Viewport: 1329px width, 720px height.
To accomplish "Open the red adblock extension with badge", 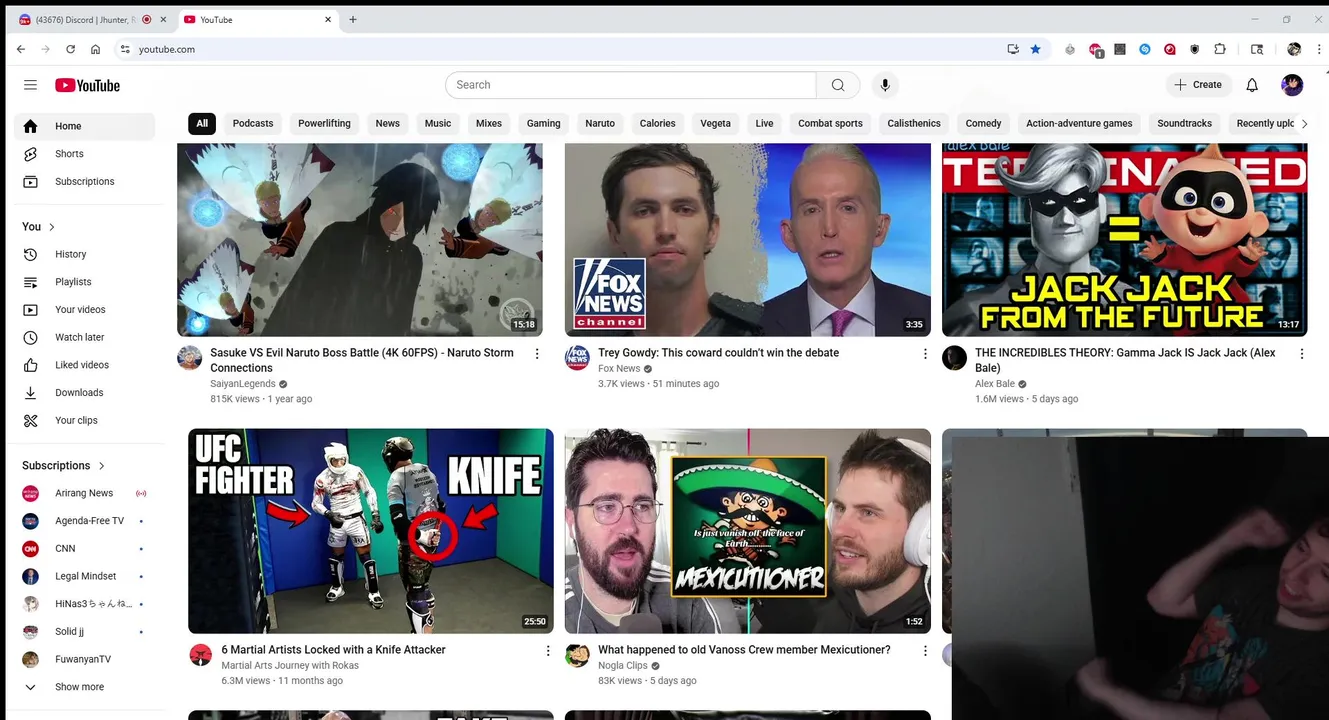I will pyautogui.click(x=1096, y=50).
